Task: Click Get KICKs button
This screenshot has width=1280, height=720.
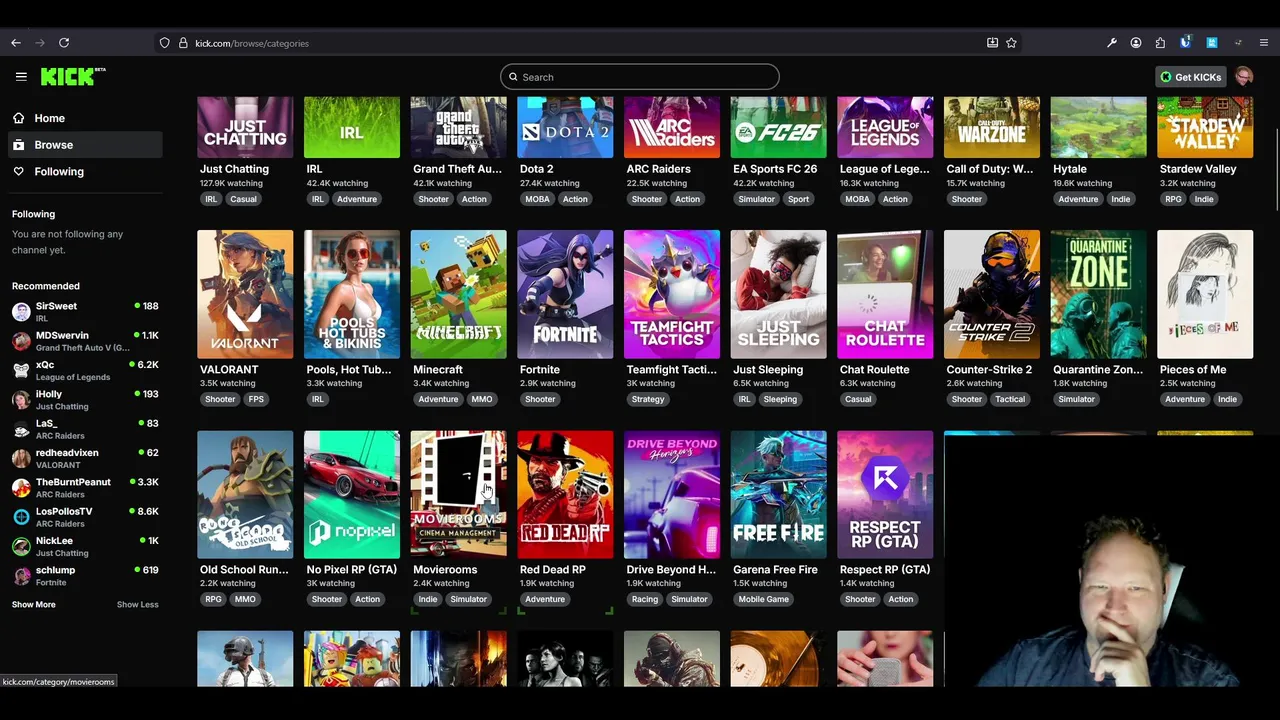Action: click(x=1191, y=77)
